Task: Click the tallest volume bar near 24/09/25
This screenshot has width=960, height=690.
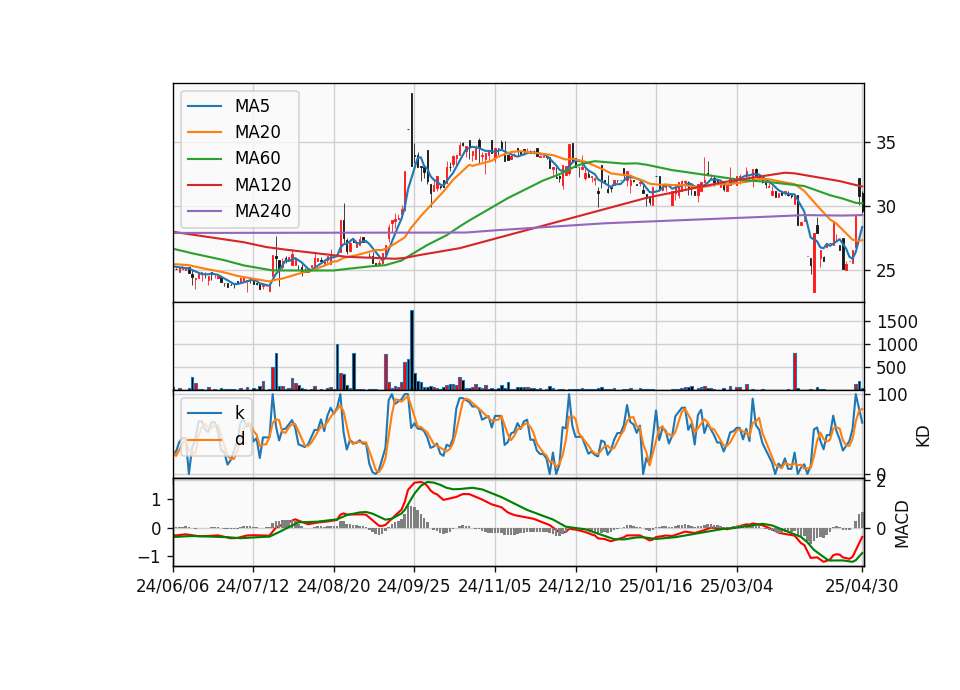Action: click(412, 350)
